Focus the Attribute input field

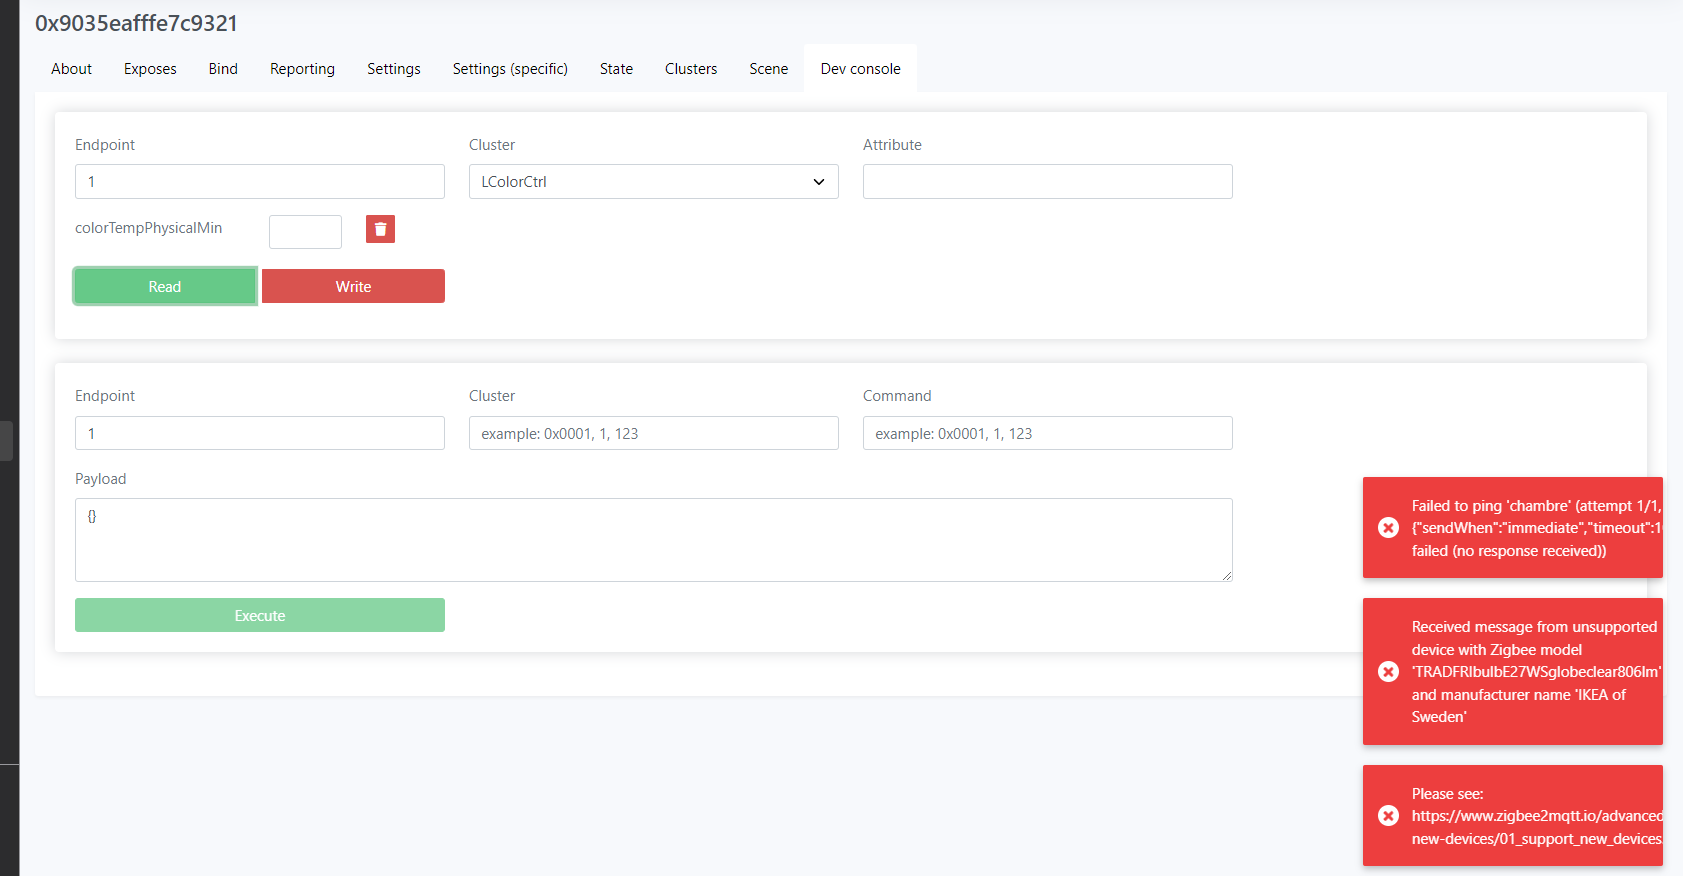pyautogui.click(x=1047, y=182)
